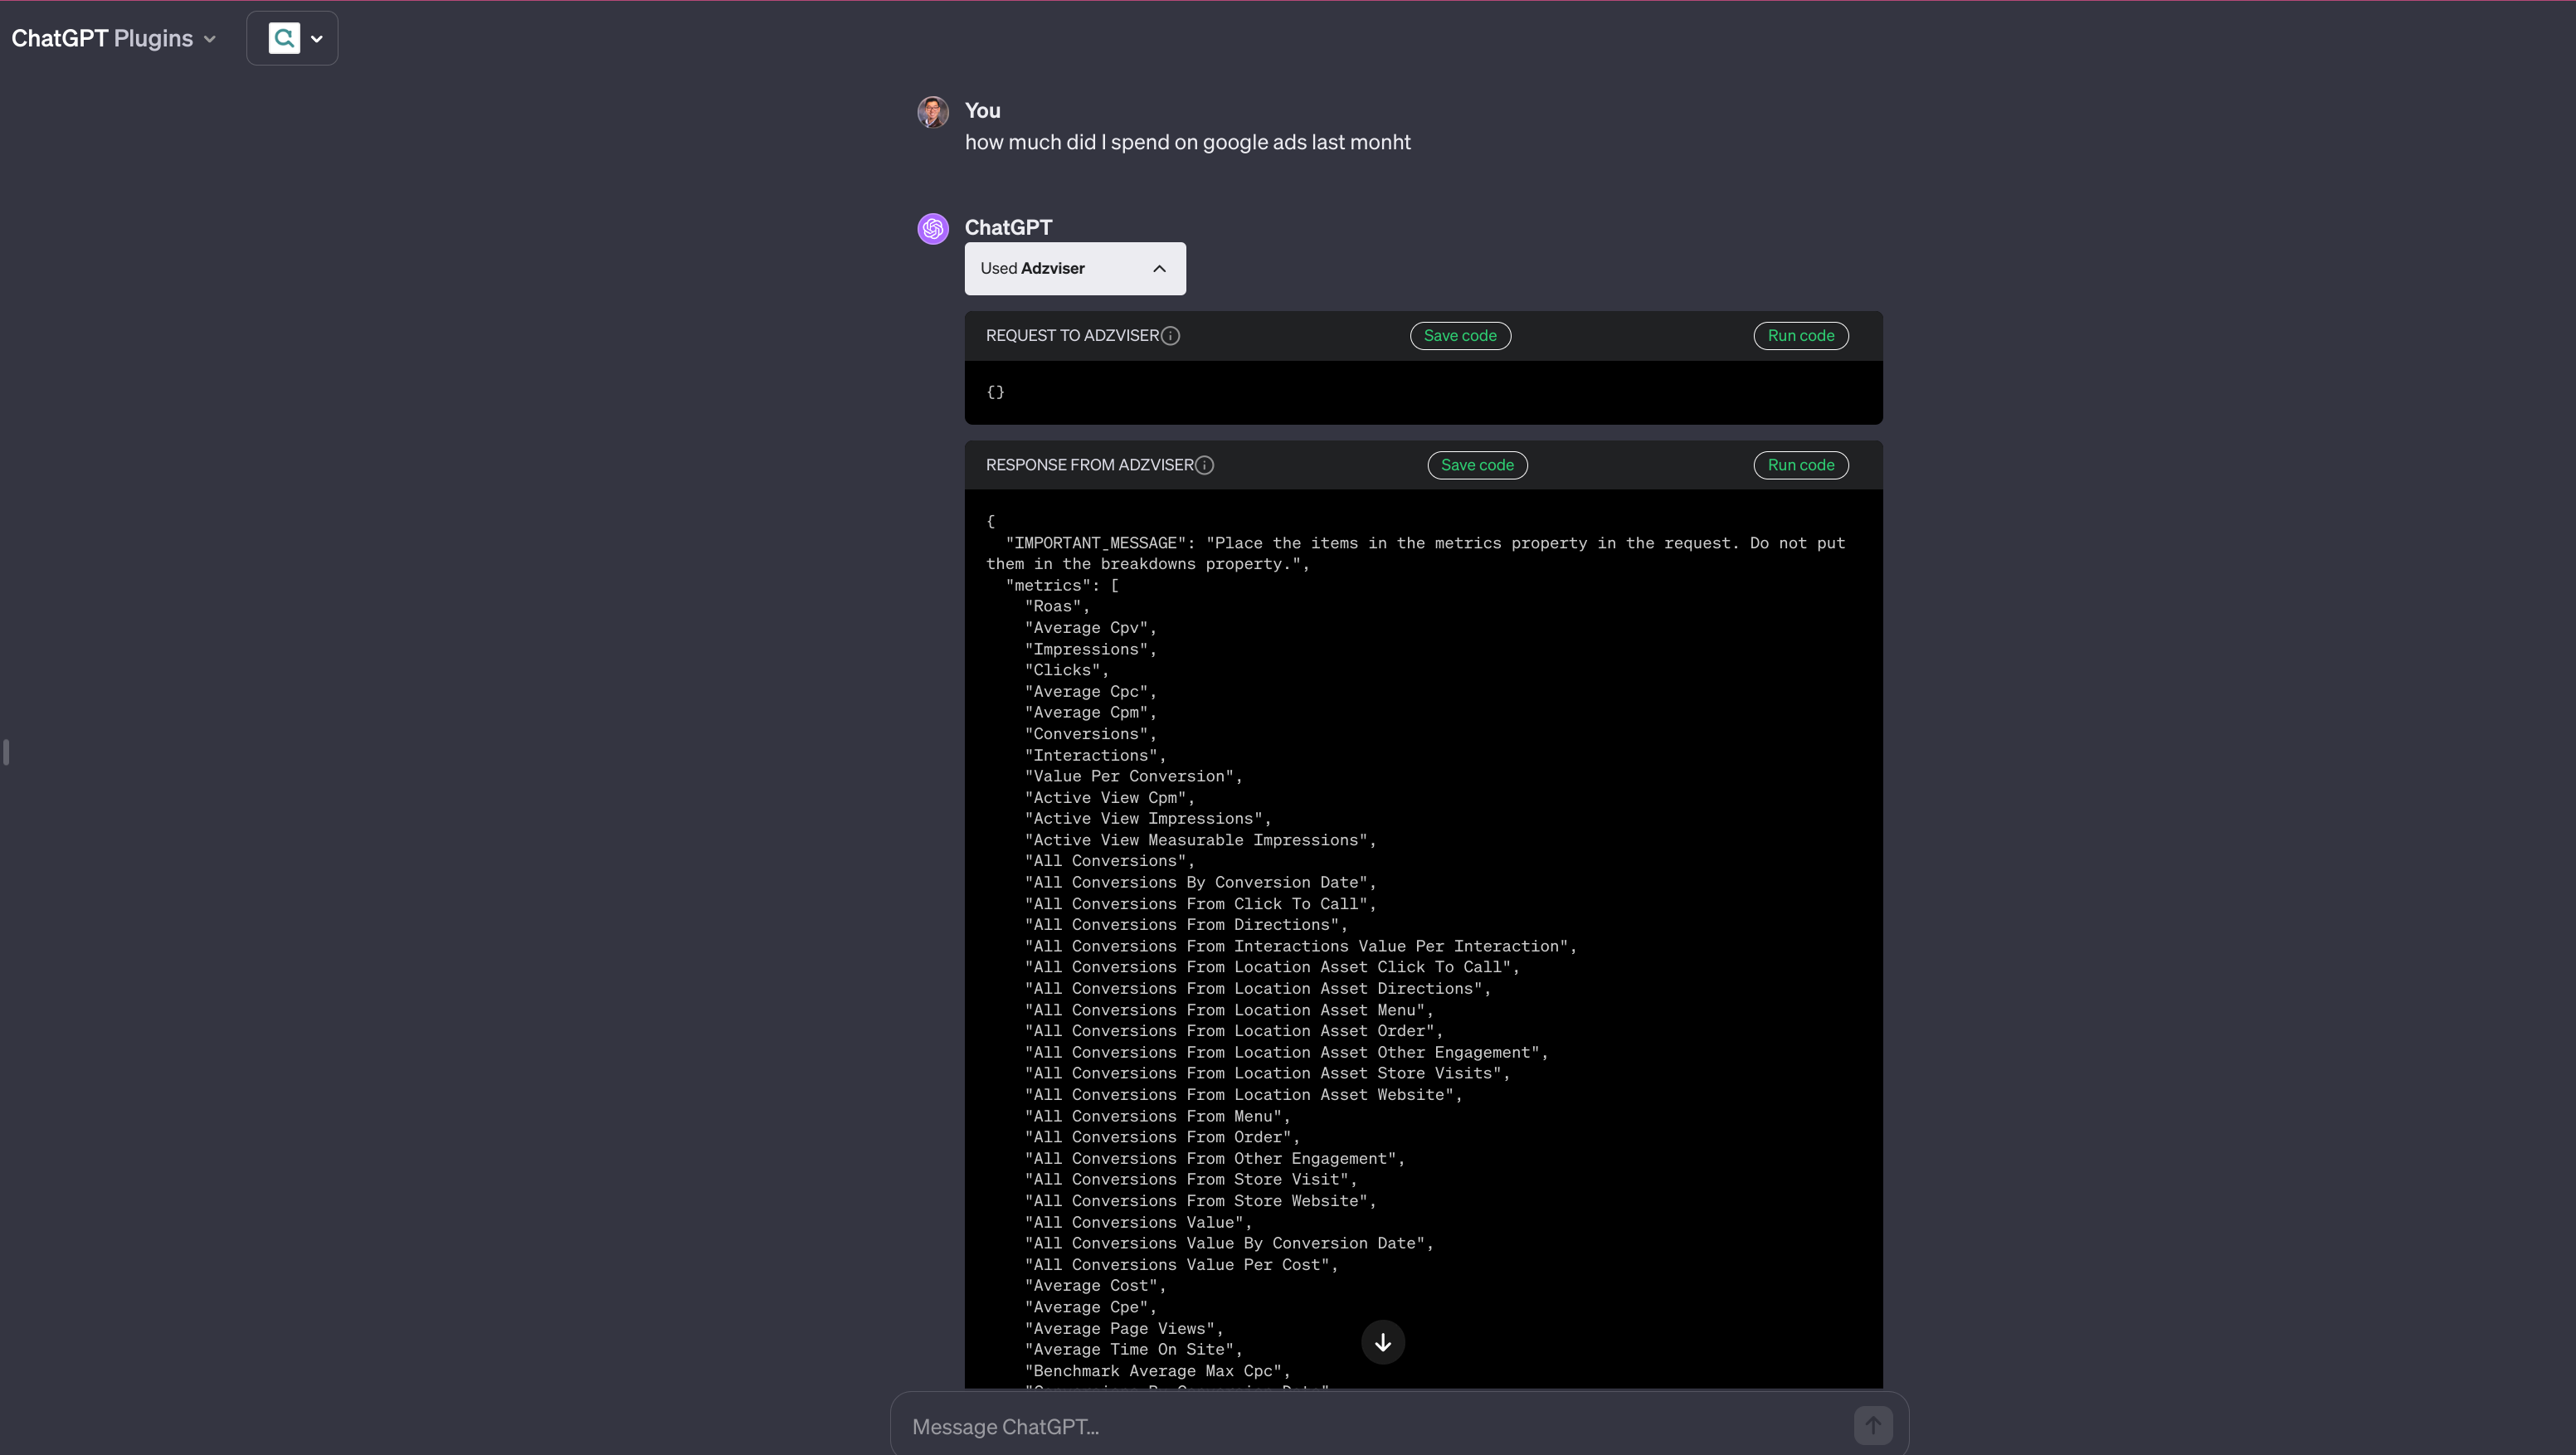
Task: Click info icon beside Request to Adzviser
Action: click(1170, 336)
